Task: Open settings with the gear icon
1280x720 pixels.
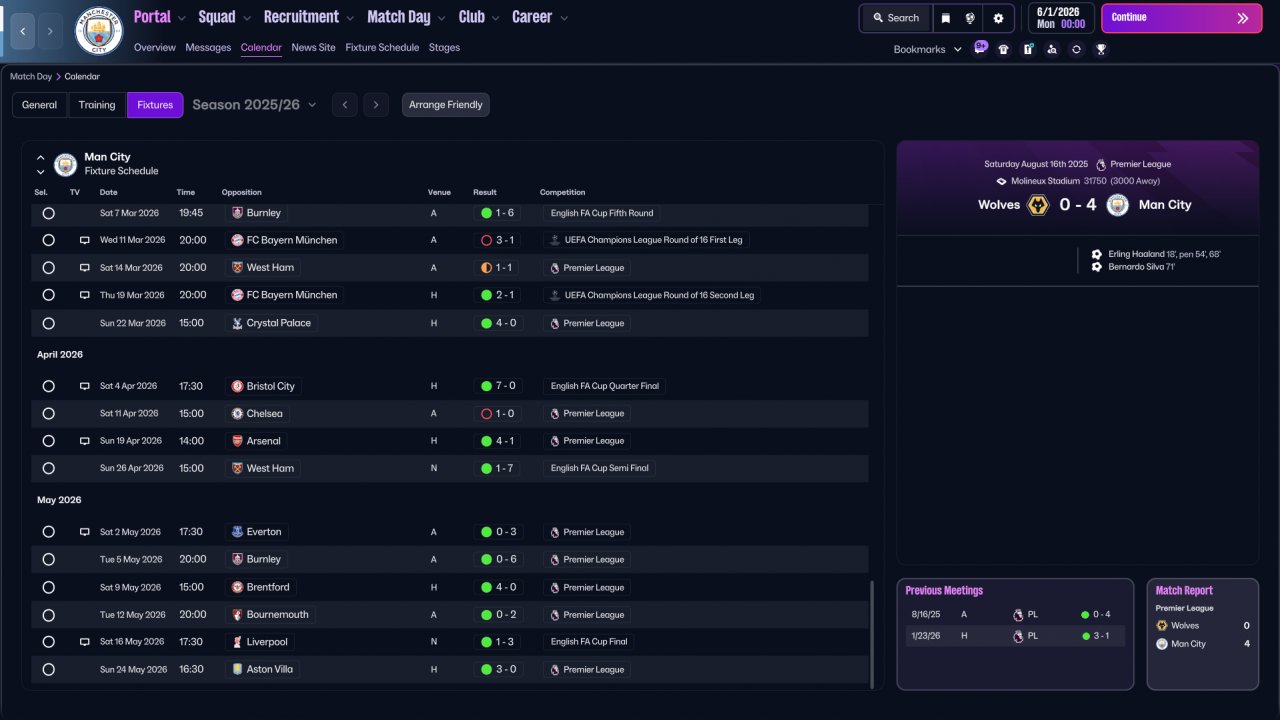Action: (x=998, y=18)
